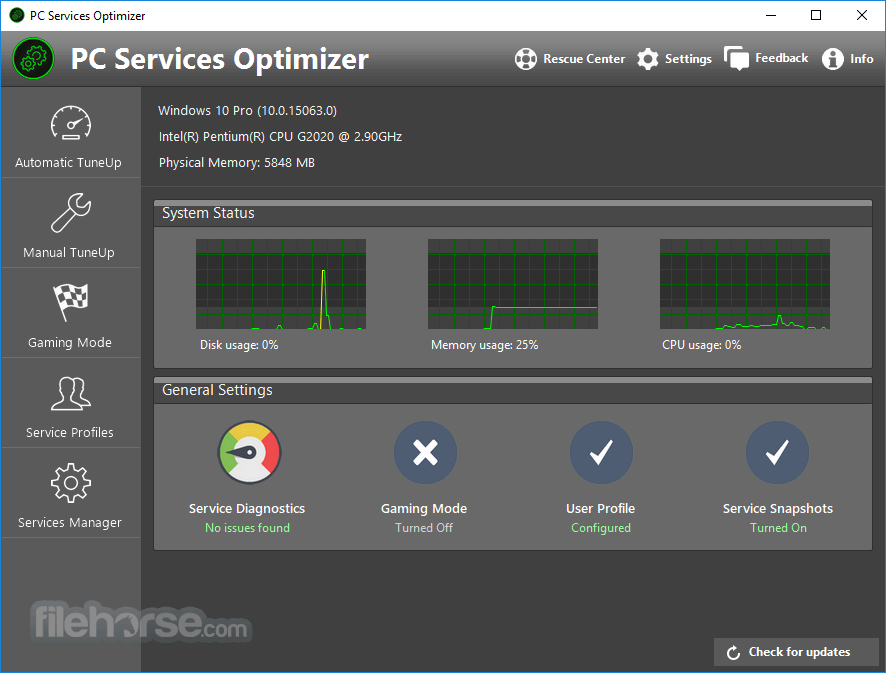Click the Windows 10 Pro version text

(247, 111)
